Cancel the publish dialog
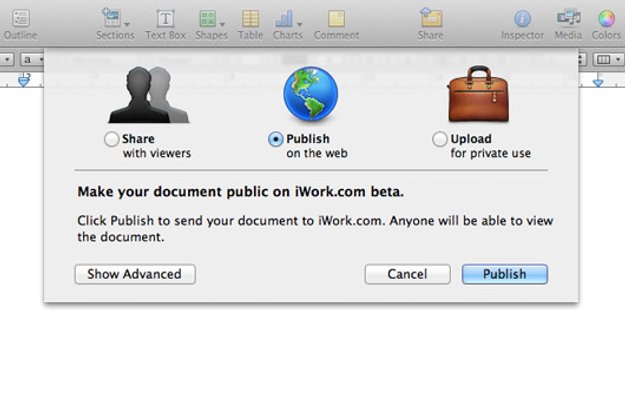 407,274
